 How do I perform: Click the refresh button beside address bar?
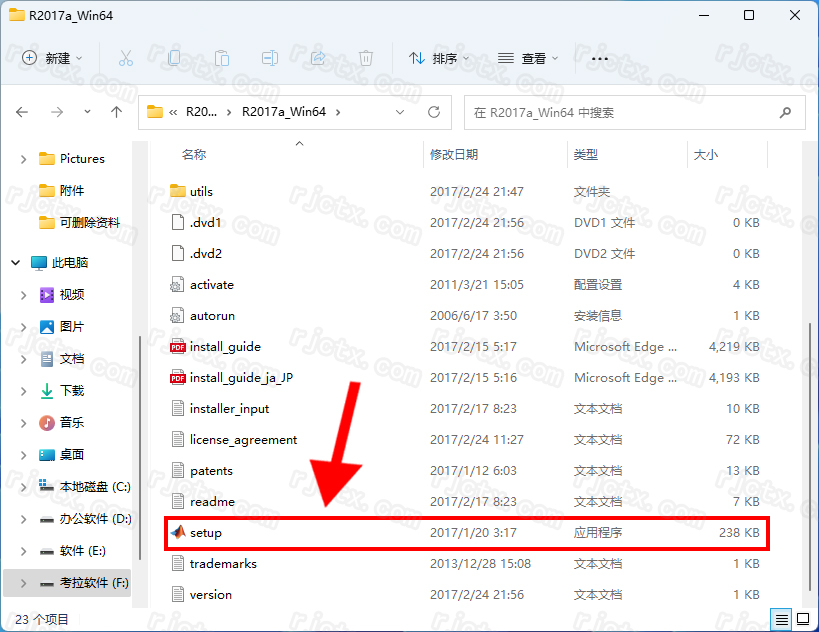tap(434, 112)
